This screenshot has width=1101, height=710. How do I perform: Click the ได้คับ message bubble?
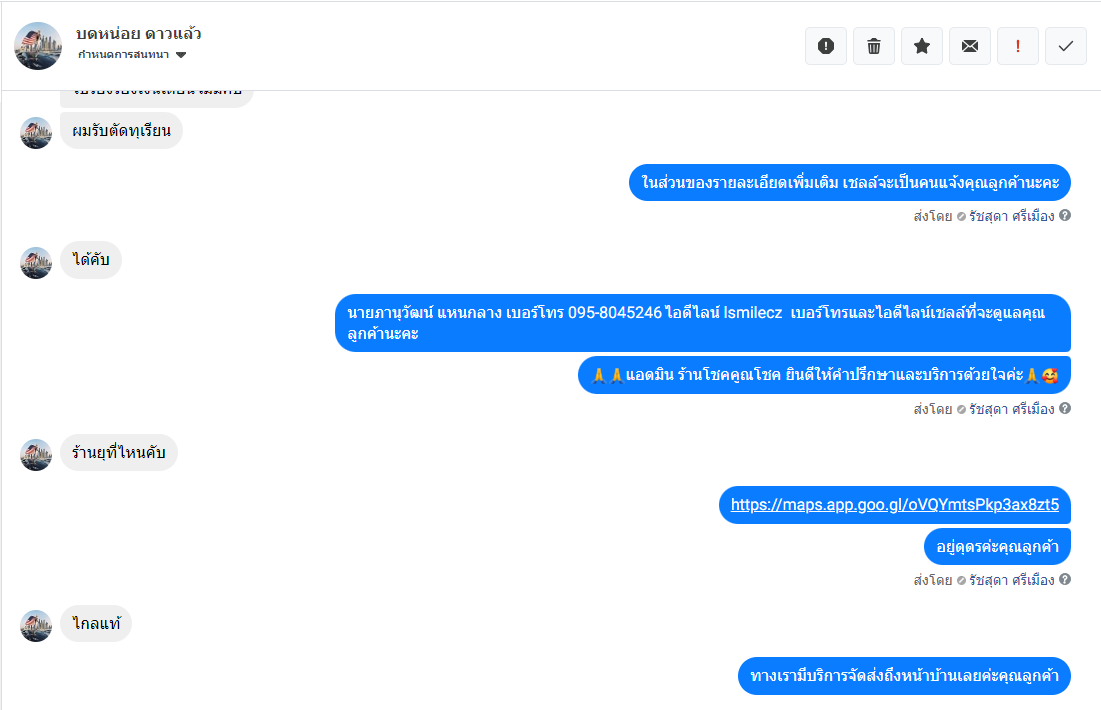click(91, 261)
